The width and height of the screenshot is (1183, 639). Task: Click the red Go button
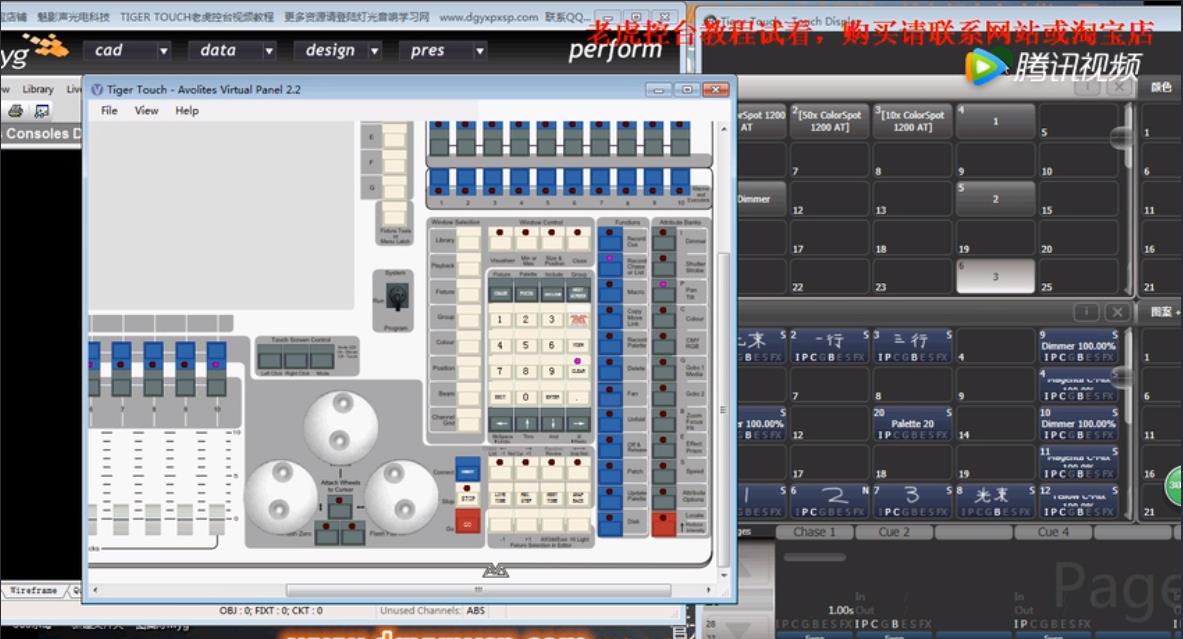click(x=468, y=522)
